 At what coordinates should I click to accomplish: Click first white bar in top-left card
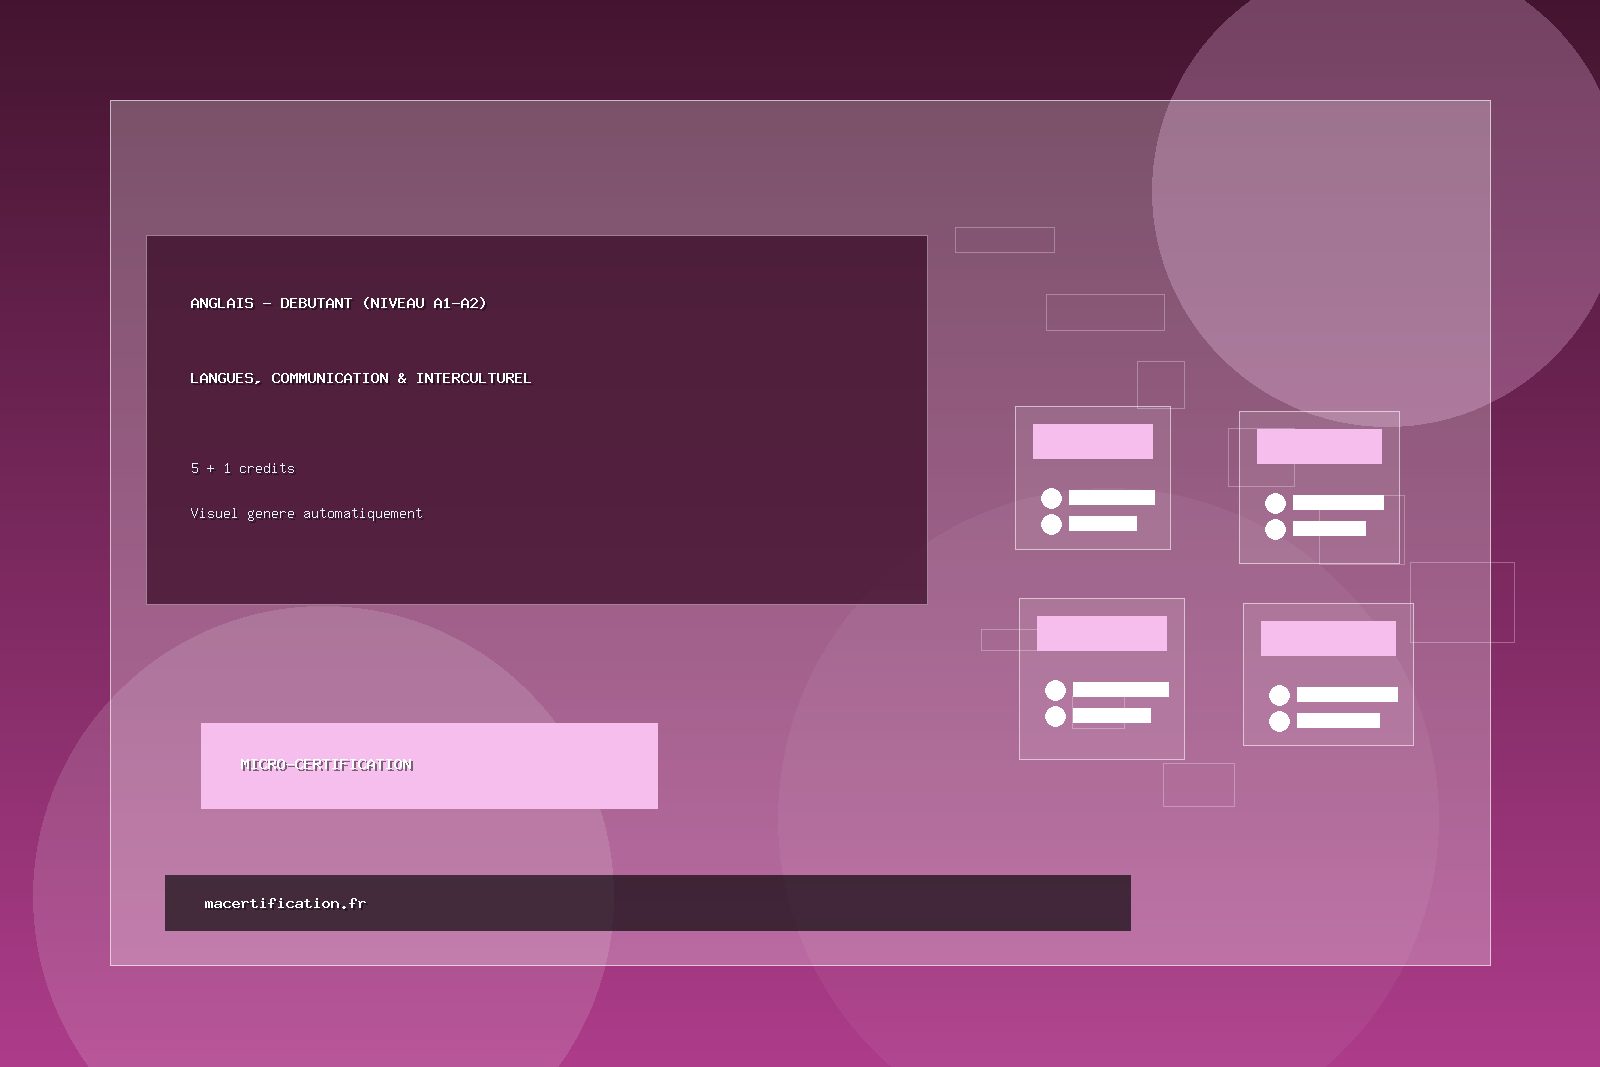coord(1111,497)
